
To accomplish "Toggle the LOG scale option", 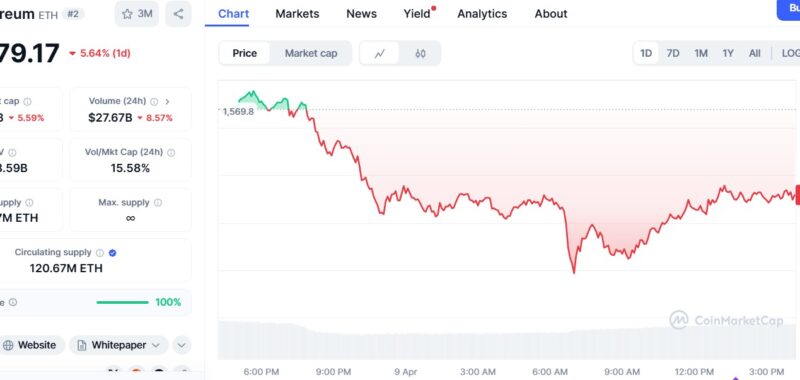I will [790, 54].
